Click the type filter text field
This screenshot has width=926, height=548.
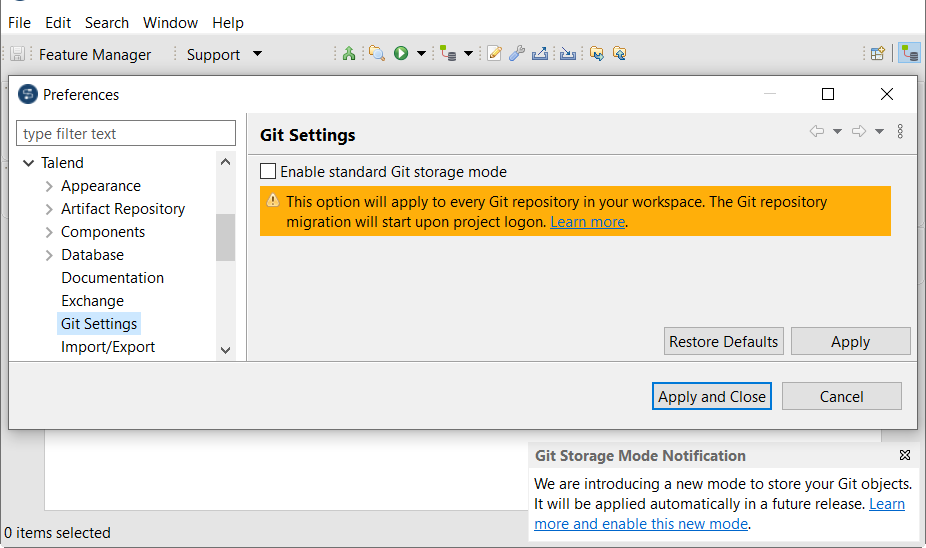(x=126, y=134)
